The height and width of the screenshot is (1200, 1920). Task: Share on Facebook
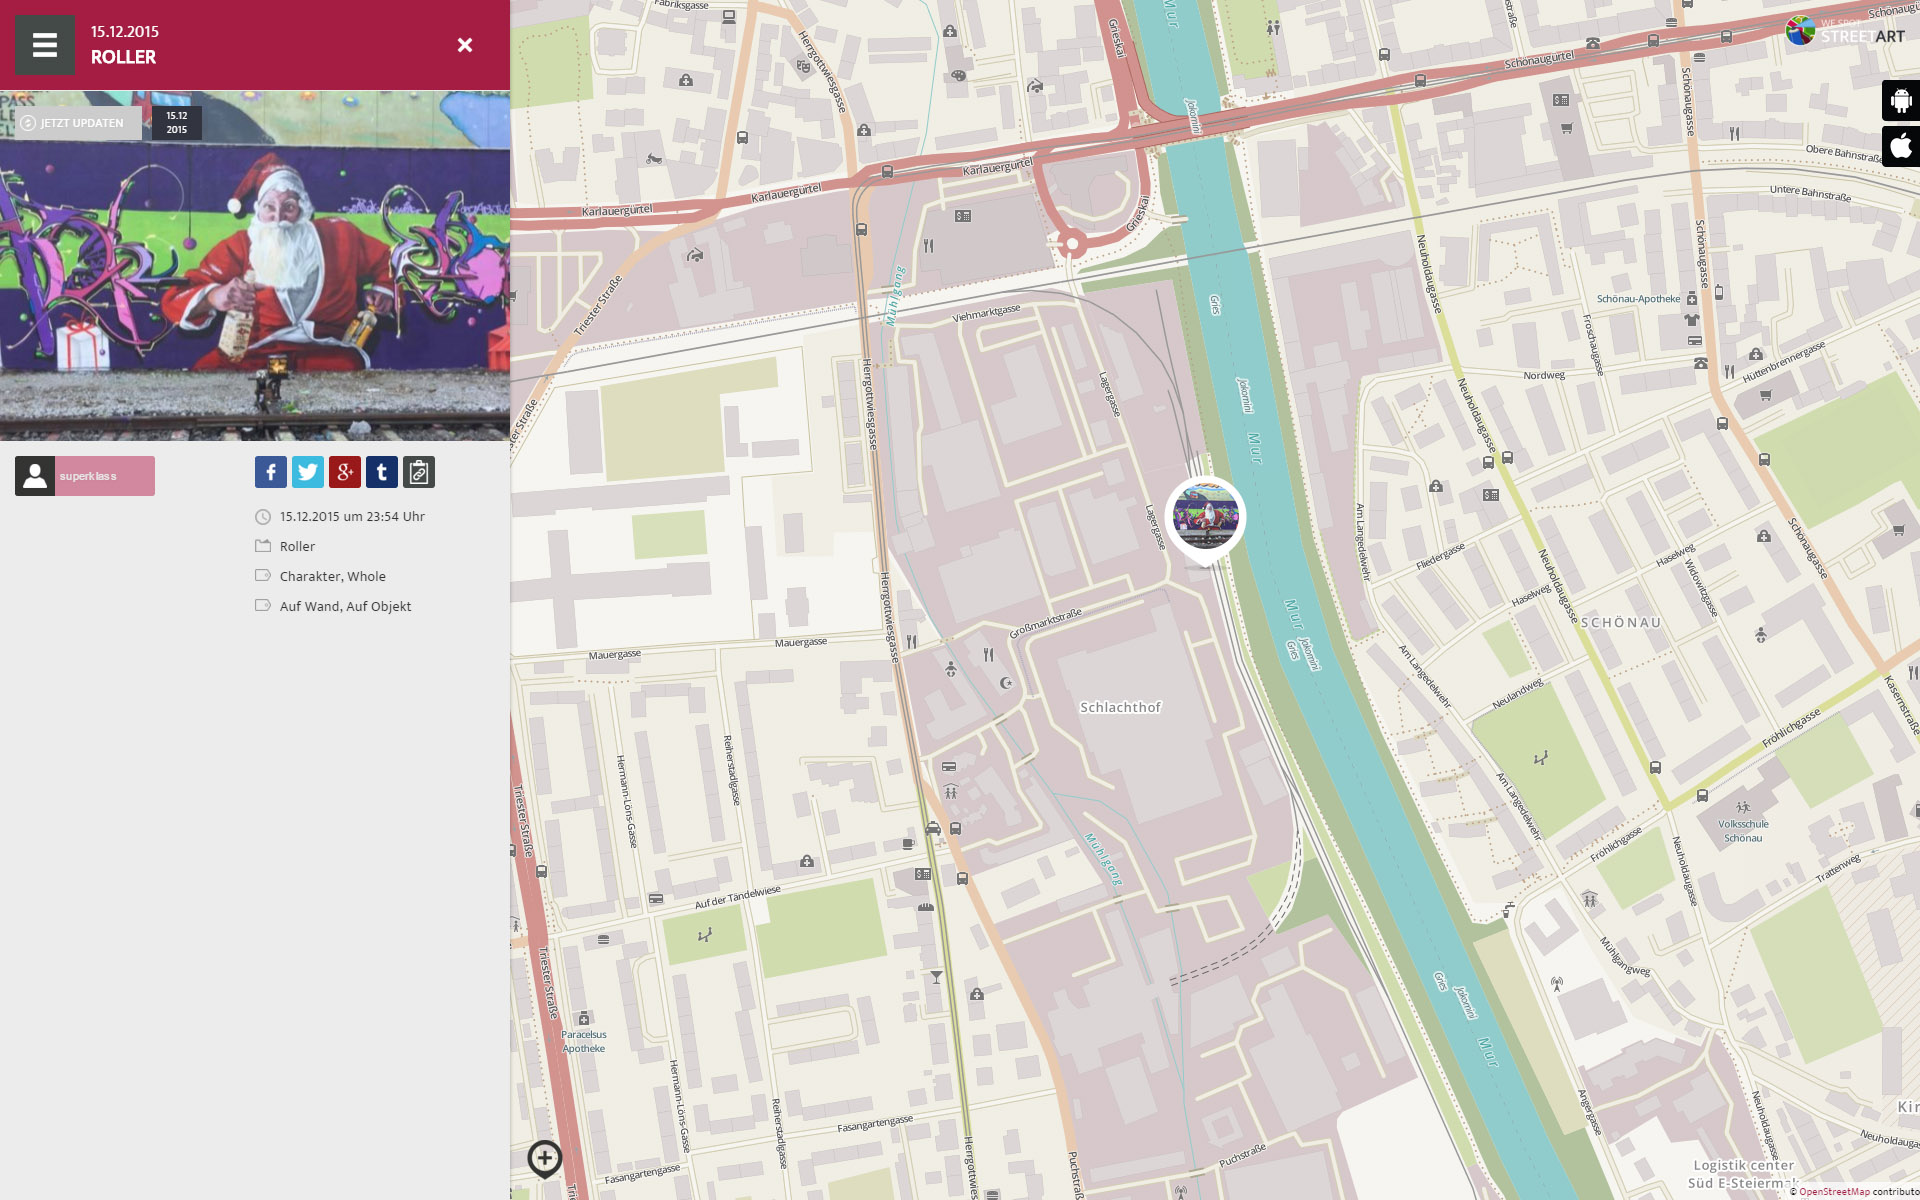(271, 472)
